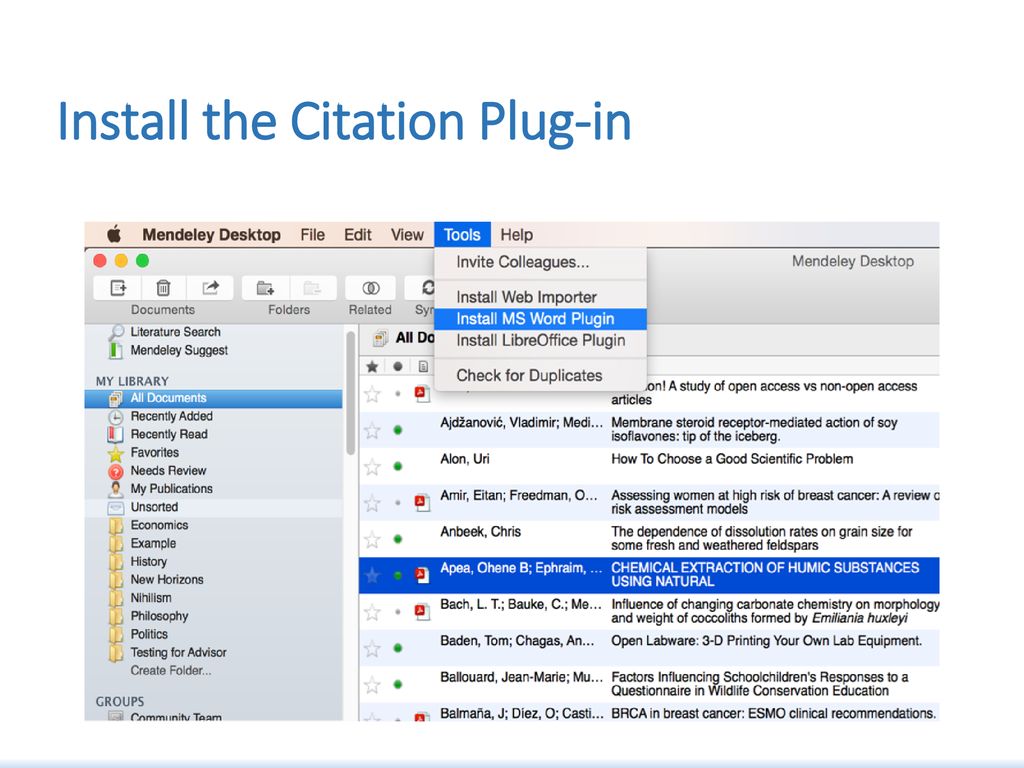The height and width of the screenshot is (768, 1024).
Task: Open Mendeley Suggest in sidebar
Action: click(x=179, y=350)
